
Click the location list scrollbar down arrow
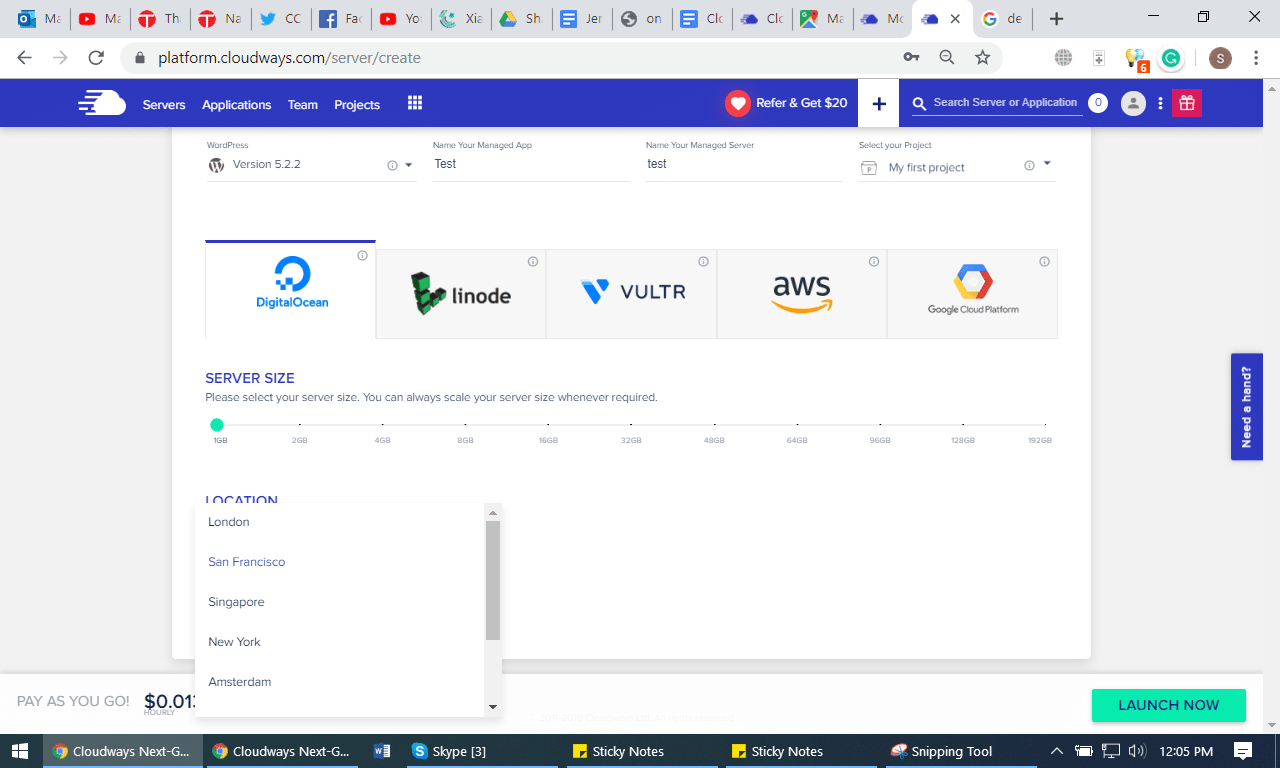point(493,707)
